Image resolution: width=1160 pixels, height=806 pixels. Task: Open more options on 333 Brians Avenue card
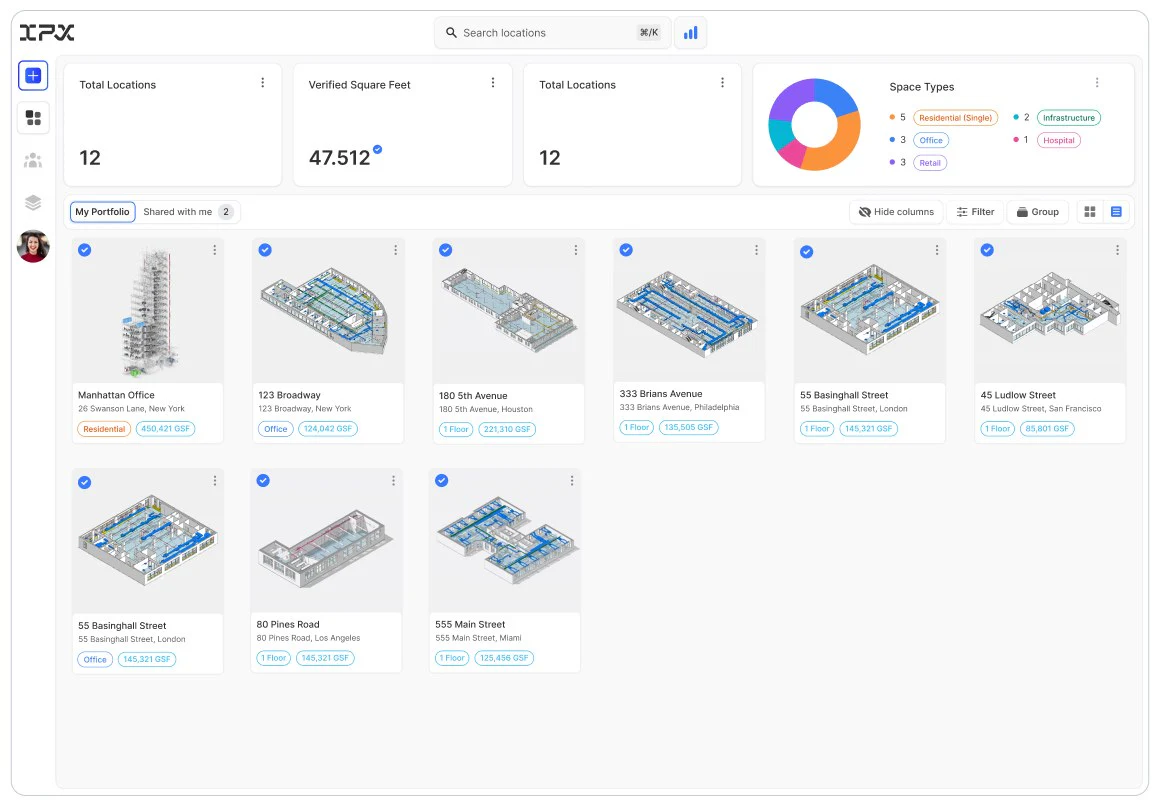(756, 250)
